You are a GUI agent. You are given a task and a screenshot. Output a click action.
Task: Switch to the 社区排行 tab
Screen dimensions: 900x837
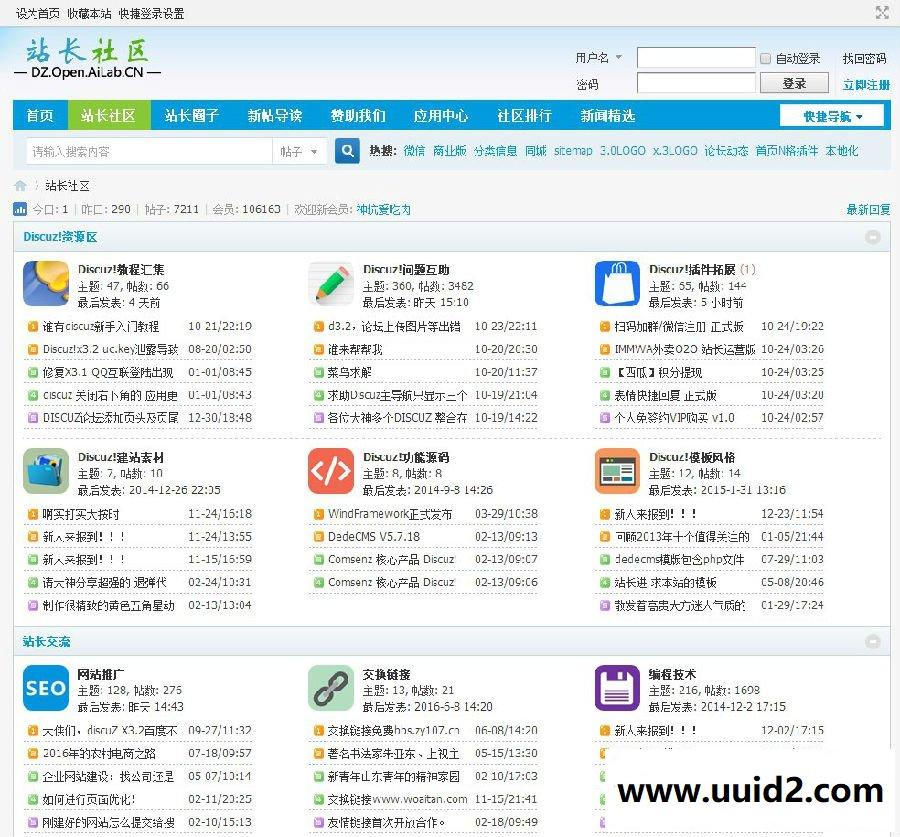[x=524, y=115]
